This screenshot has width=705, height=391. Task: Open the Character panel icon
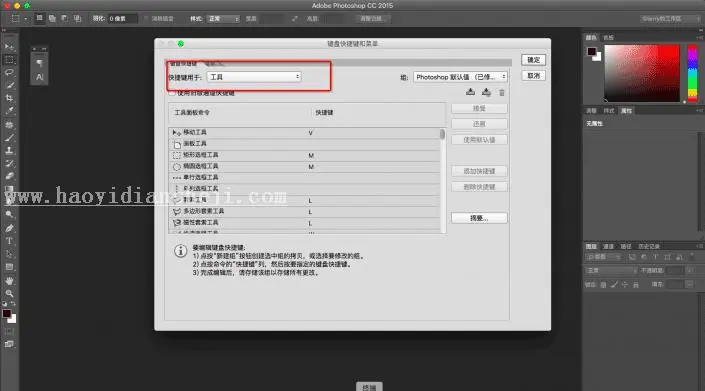click(40, 77)
